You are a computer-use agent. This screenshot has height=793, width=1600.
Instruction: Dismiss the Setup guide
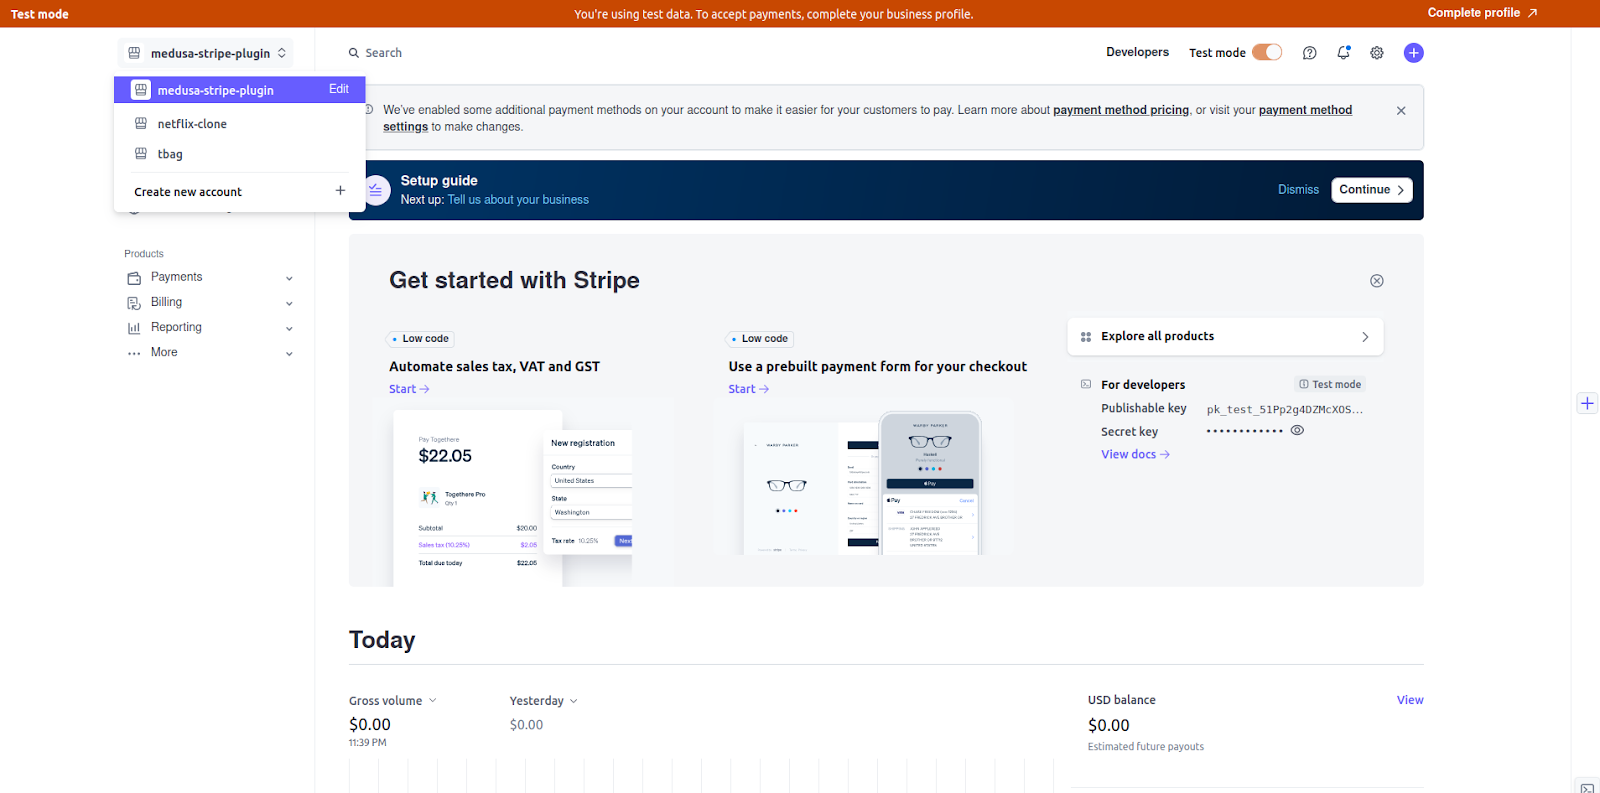(x=1298, y=189)
